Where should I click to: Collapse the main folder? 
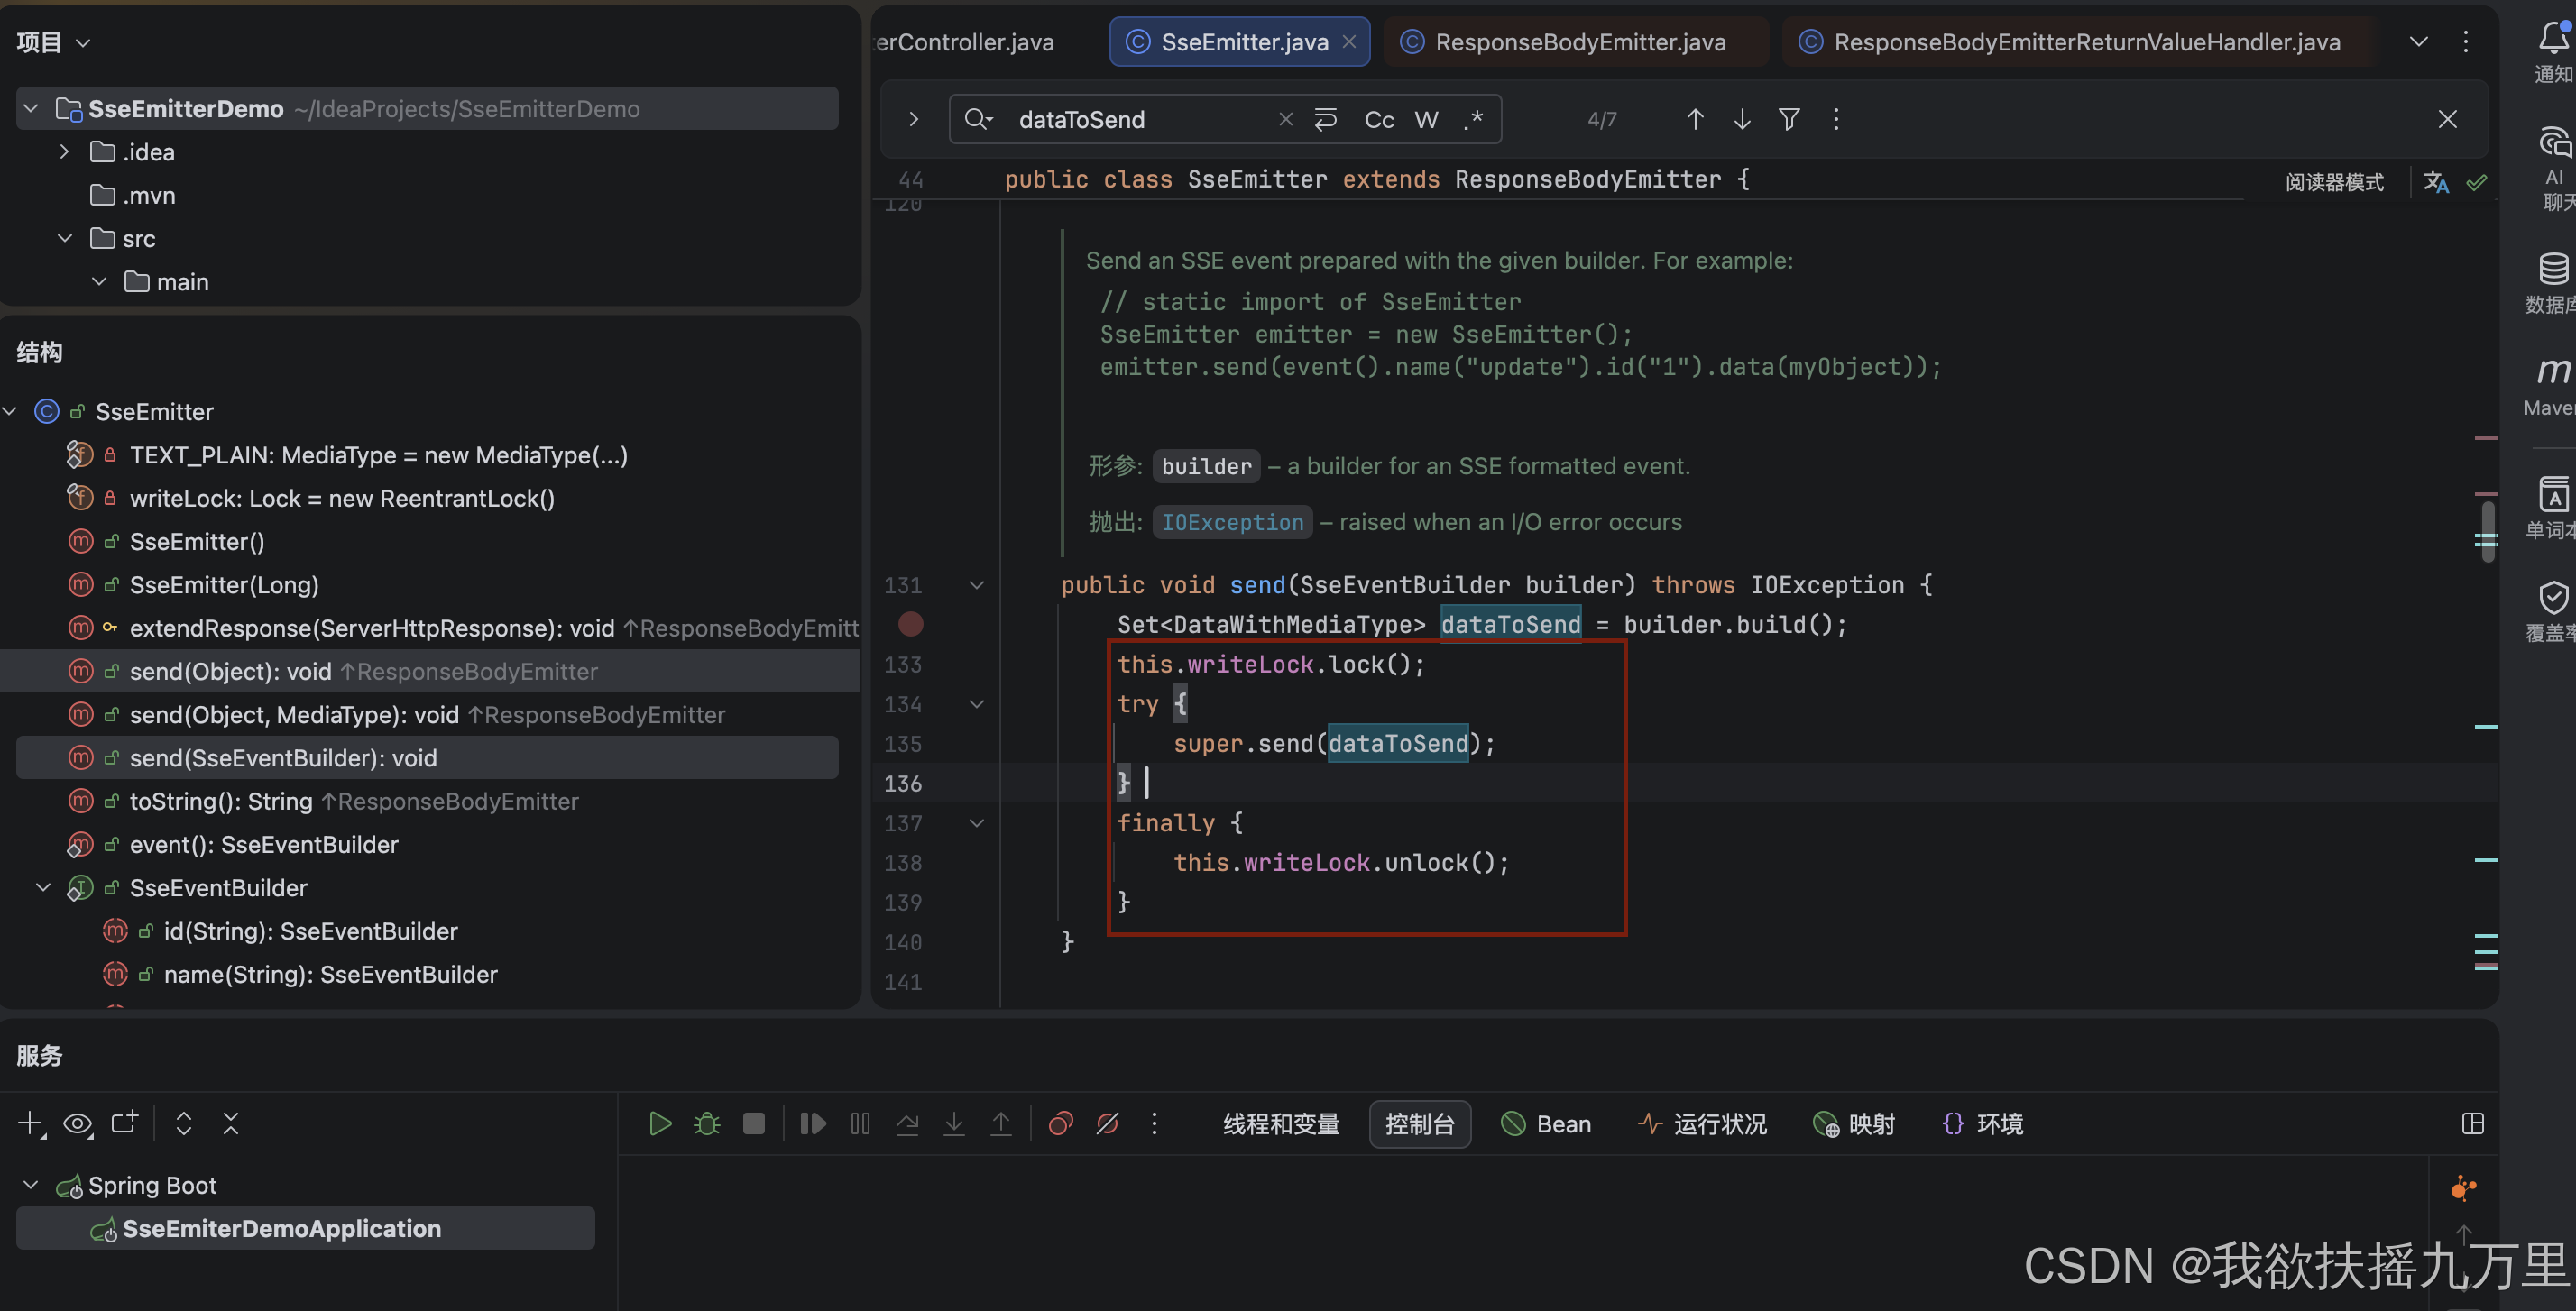click(x=99, y=282)
